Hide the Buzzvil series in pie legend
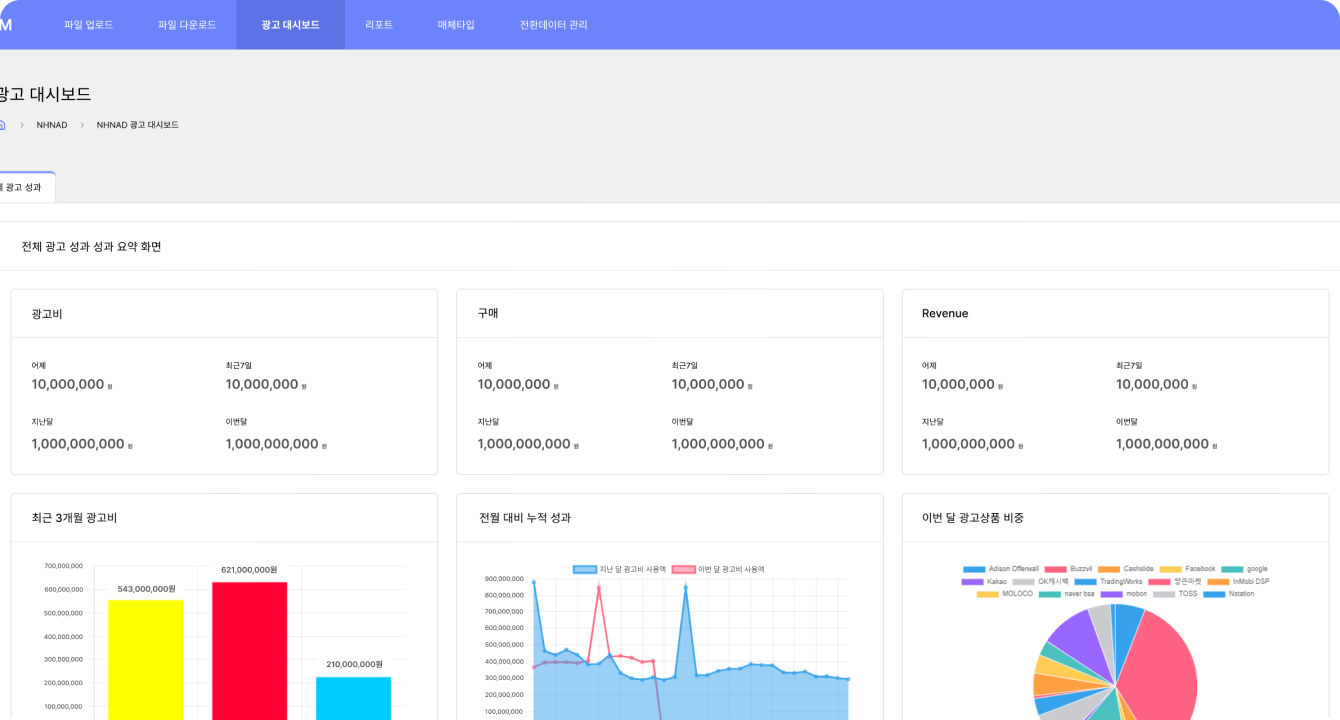Screen dimensions: 1340x720 (x=1068, y=569)
